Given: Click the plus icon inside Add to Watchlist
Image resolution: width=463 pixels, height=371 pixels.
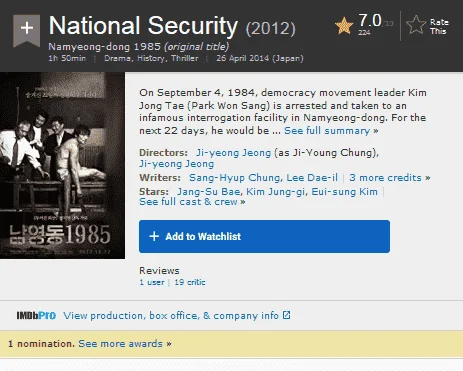Looking at the screenshot, I should (x=154, y=236).
